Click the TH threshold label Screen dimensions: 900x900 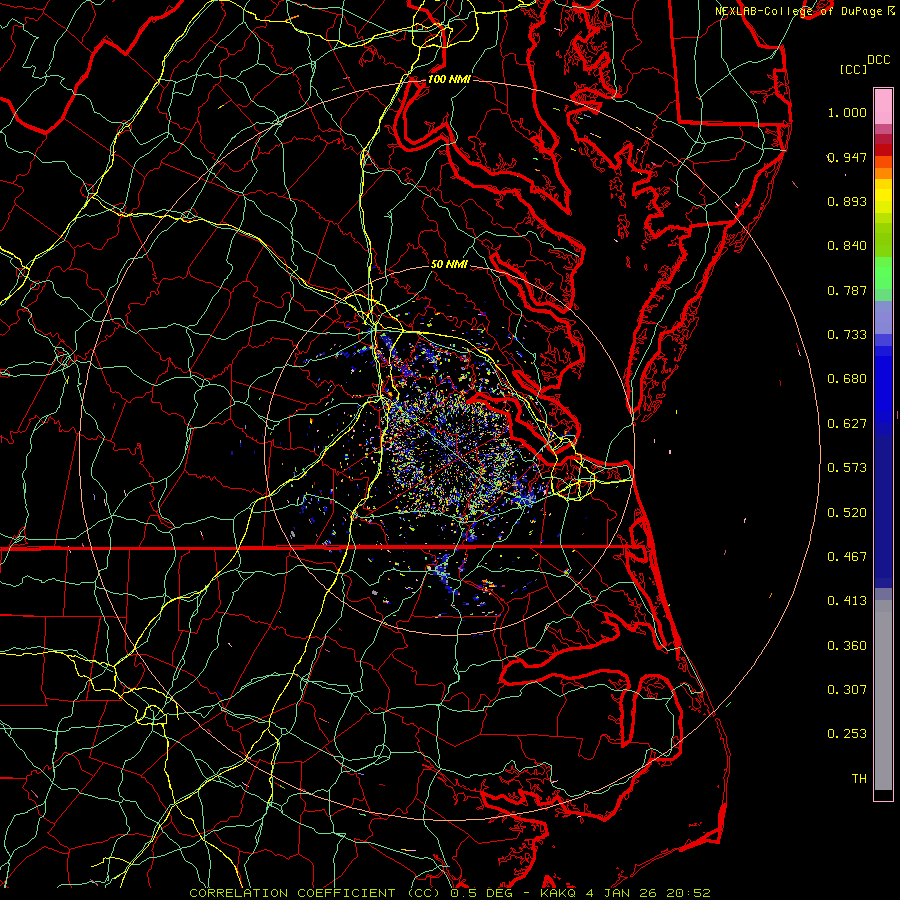tap(859, 779)
